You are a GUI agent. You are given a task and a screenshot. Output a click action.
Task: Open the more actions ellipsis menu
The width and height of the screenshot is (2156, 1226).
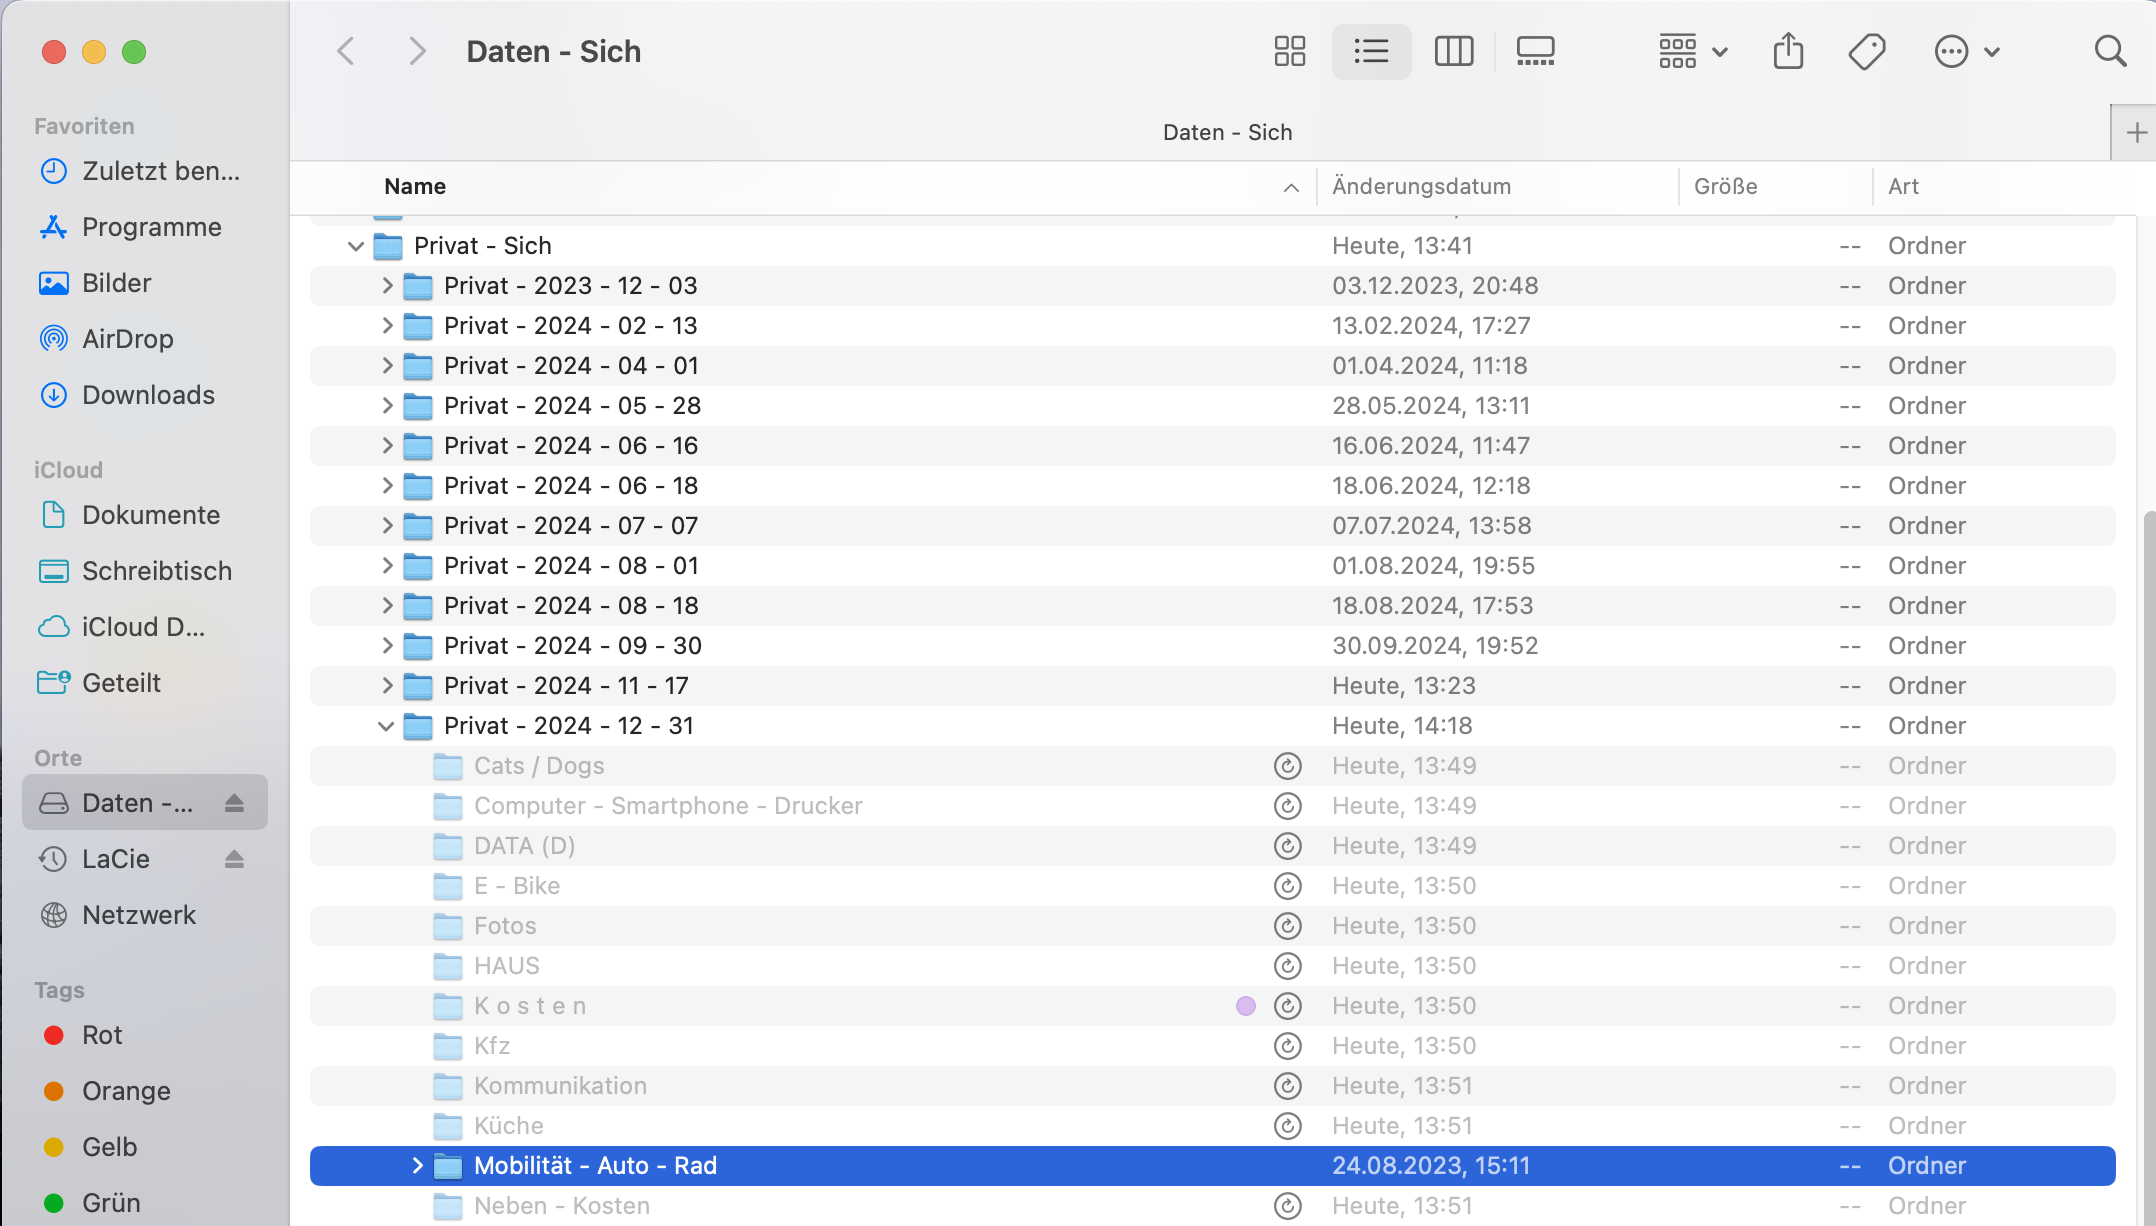pyautogui.click(x=1966, y=51)
